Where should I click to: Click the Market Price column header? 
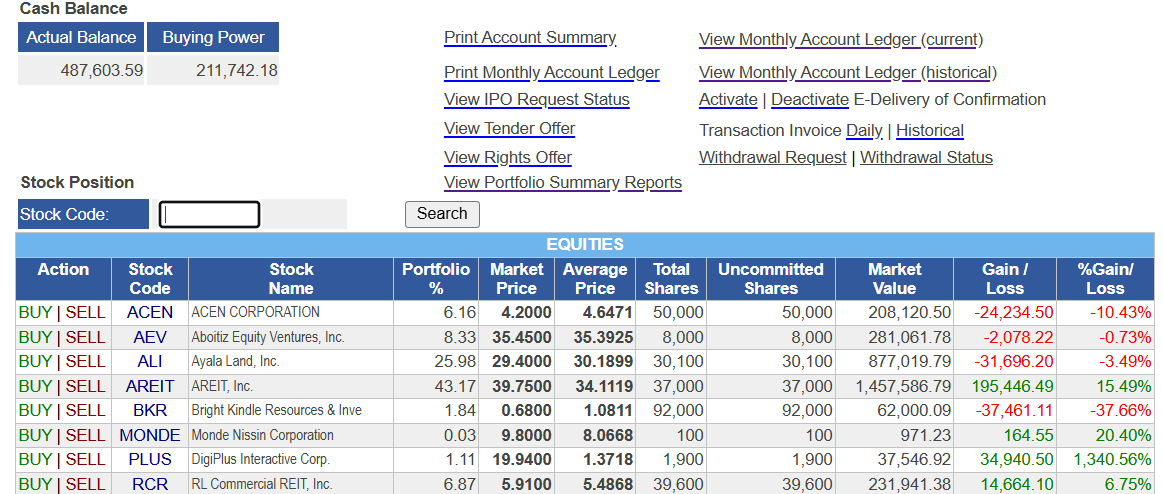(x=517, y=279)
